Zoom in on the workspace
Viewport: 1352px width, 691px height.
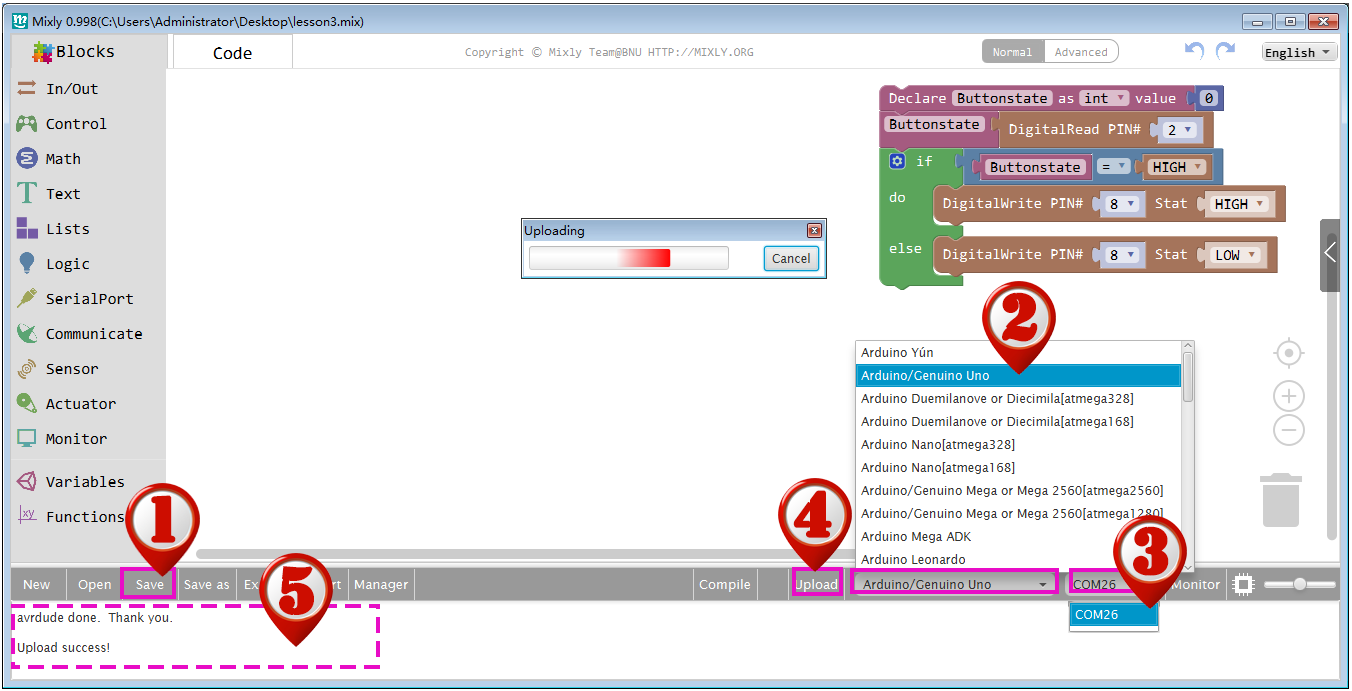click(1289, 396)
